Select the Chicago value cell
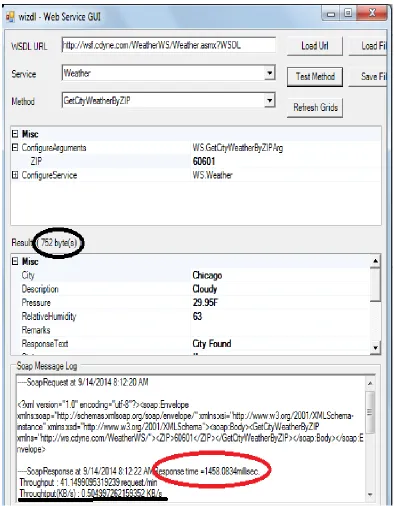Screen dimensions: 394x506 click(207, 275)
